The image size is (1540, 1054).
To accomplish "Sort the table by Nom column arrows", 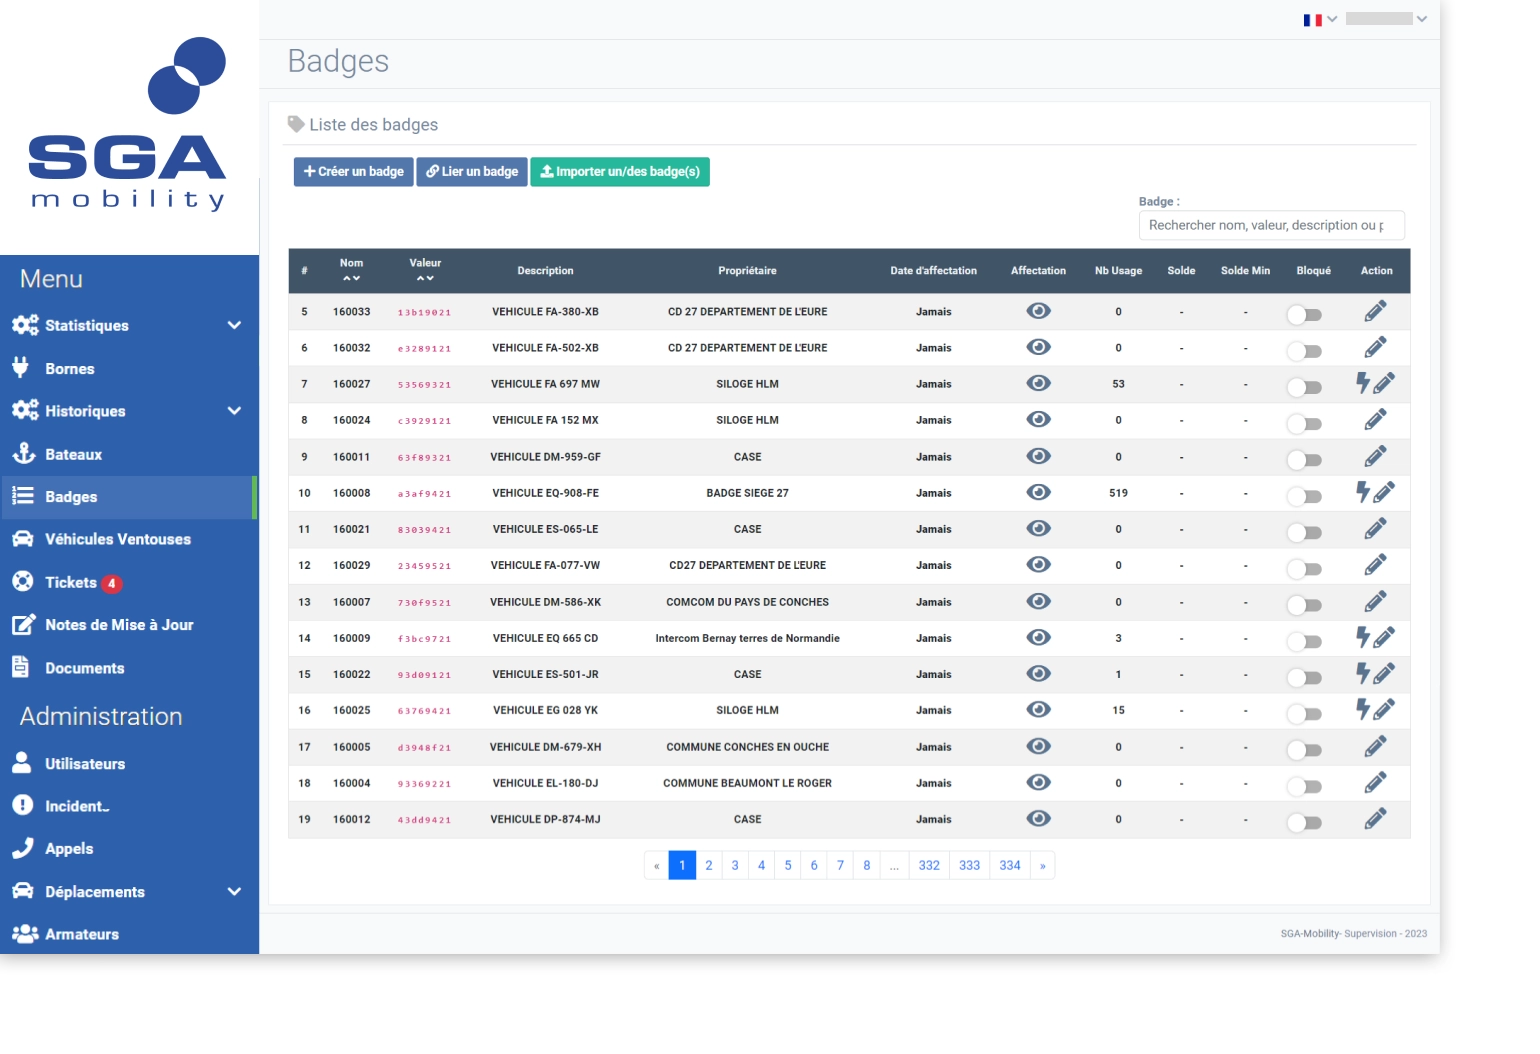I will coord(351,278).
